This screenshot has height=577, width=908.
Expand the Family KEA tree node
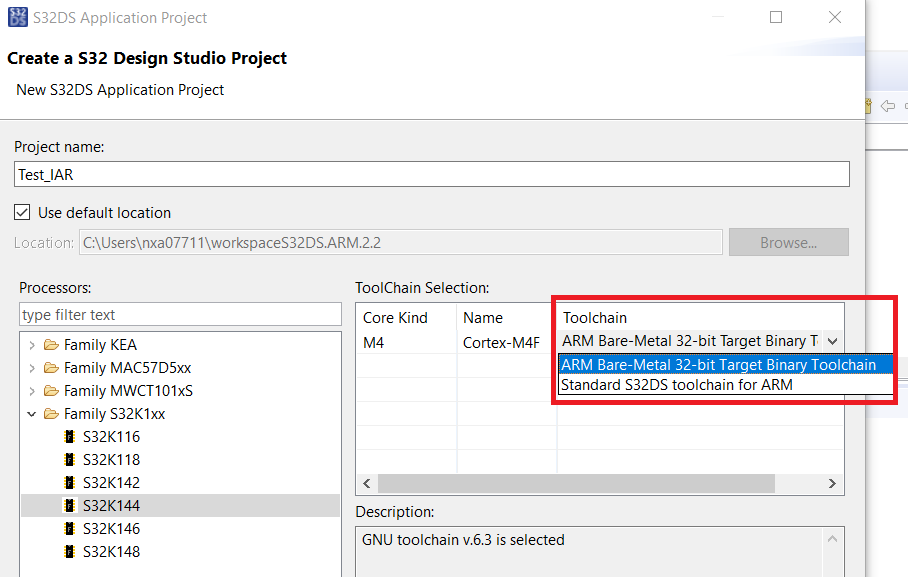click(32, 345)
